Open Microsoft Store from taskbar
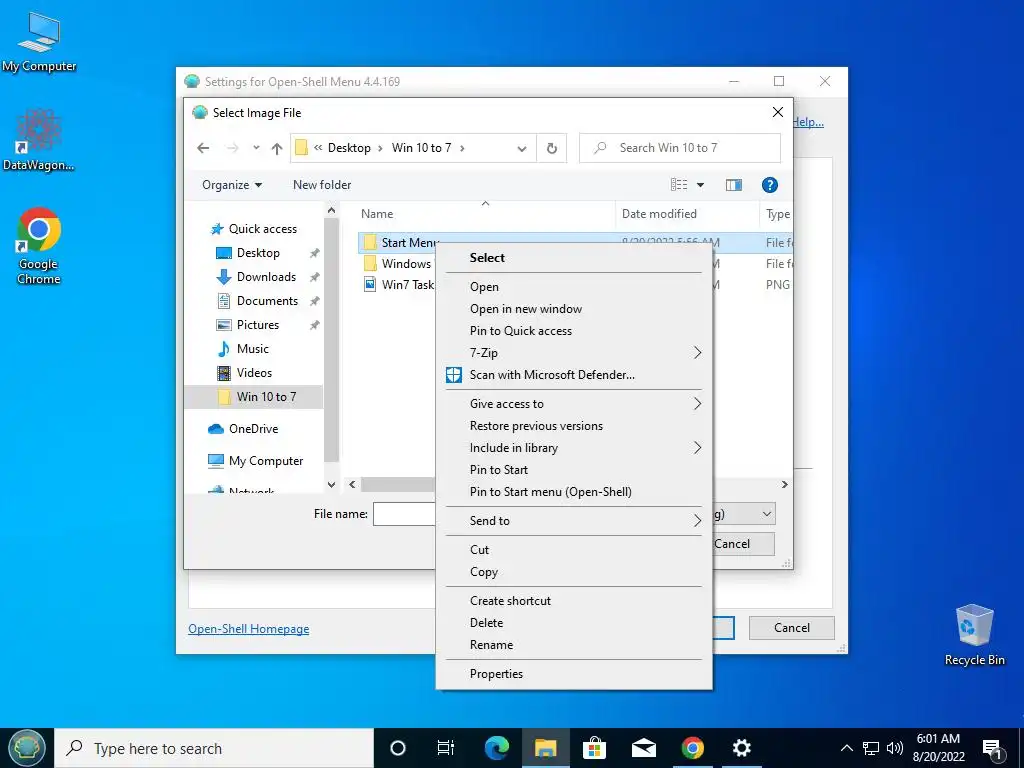 tap(594, 748)
